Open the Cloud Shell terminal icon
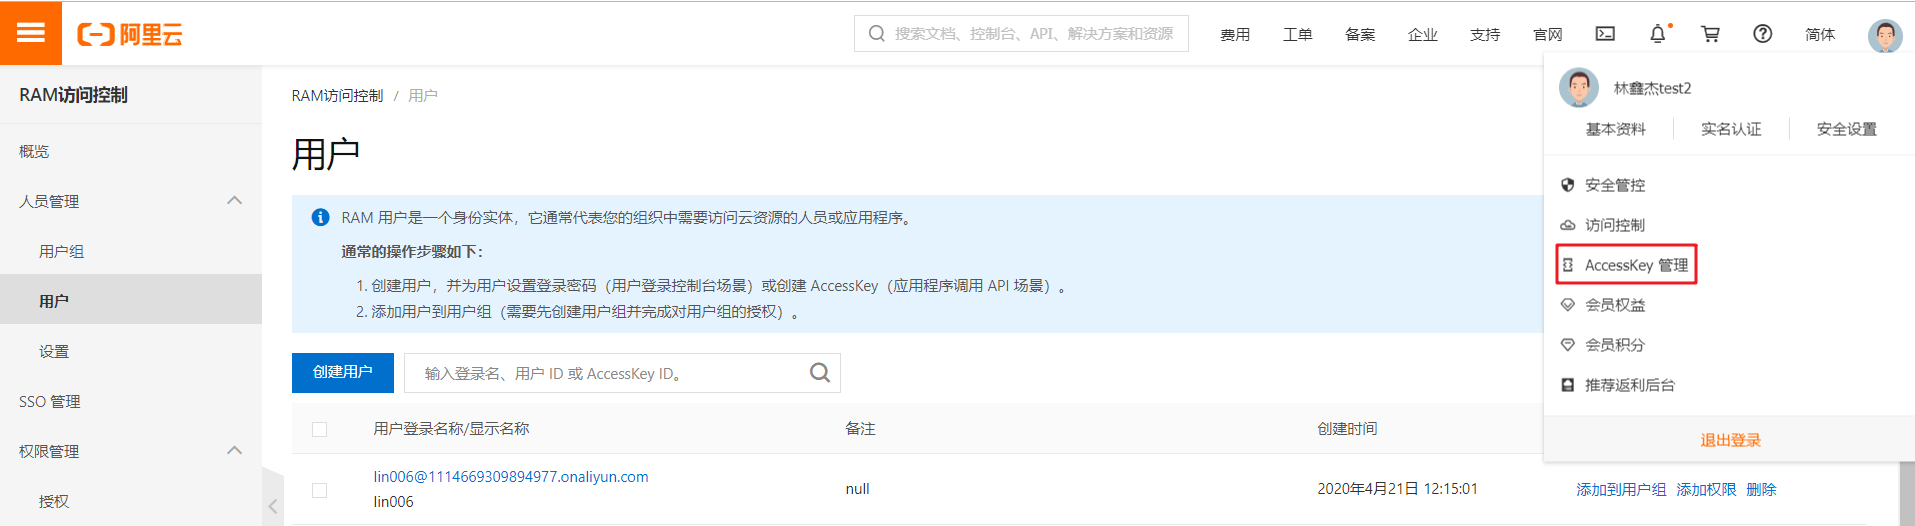The width and height of the screenshot is (1915, 526). (x=1605, y=34)
